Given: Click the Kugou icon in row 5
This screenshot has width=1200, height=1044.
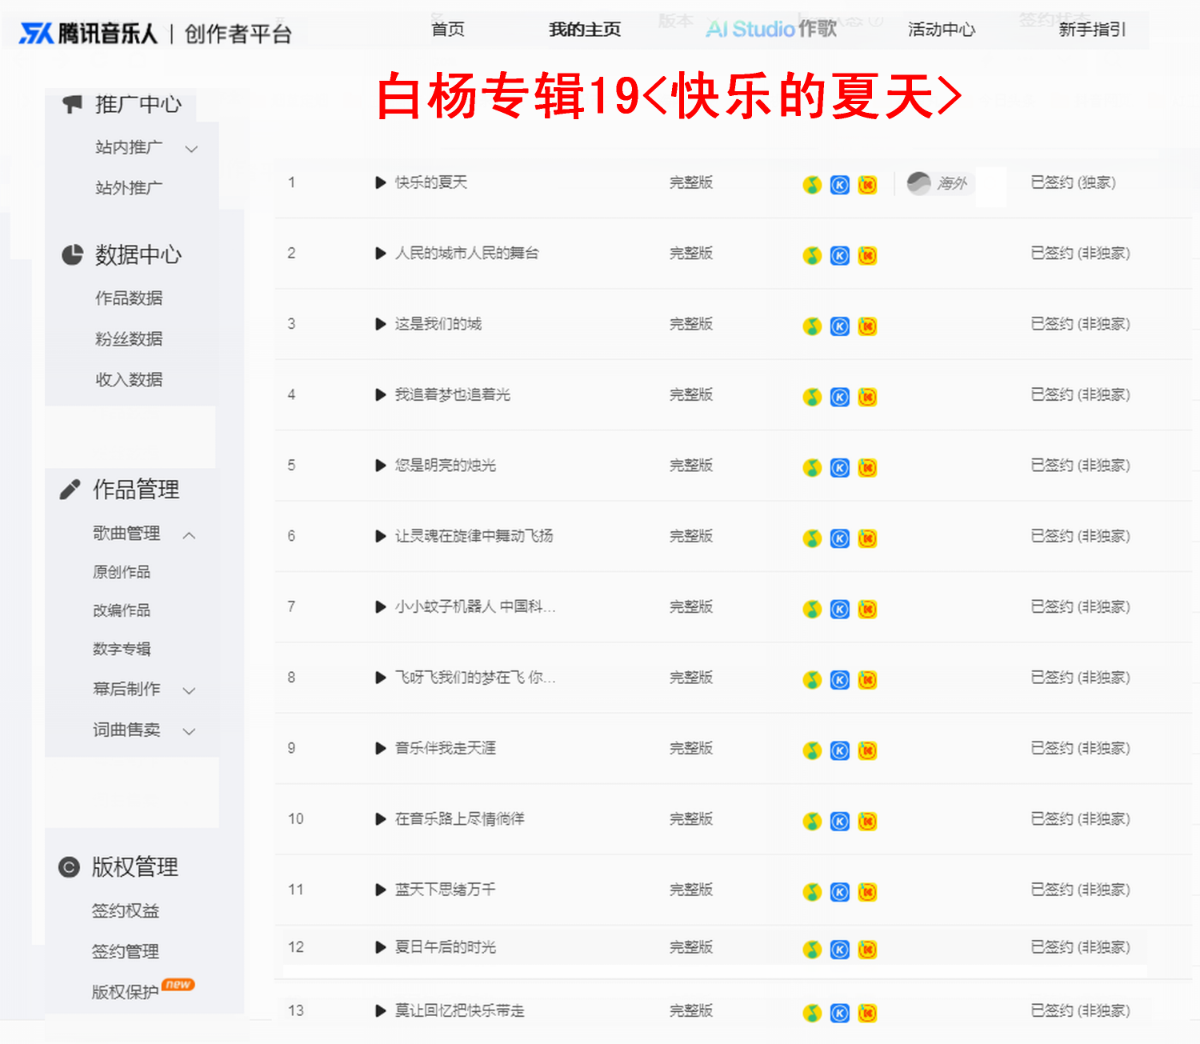Looking at the screenshot, I should tap(840, 468).
